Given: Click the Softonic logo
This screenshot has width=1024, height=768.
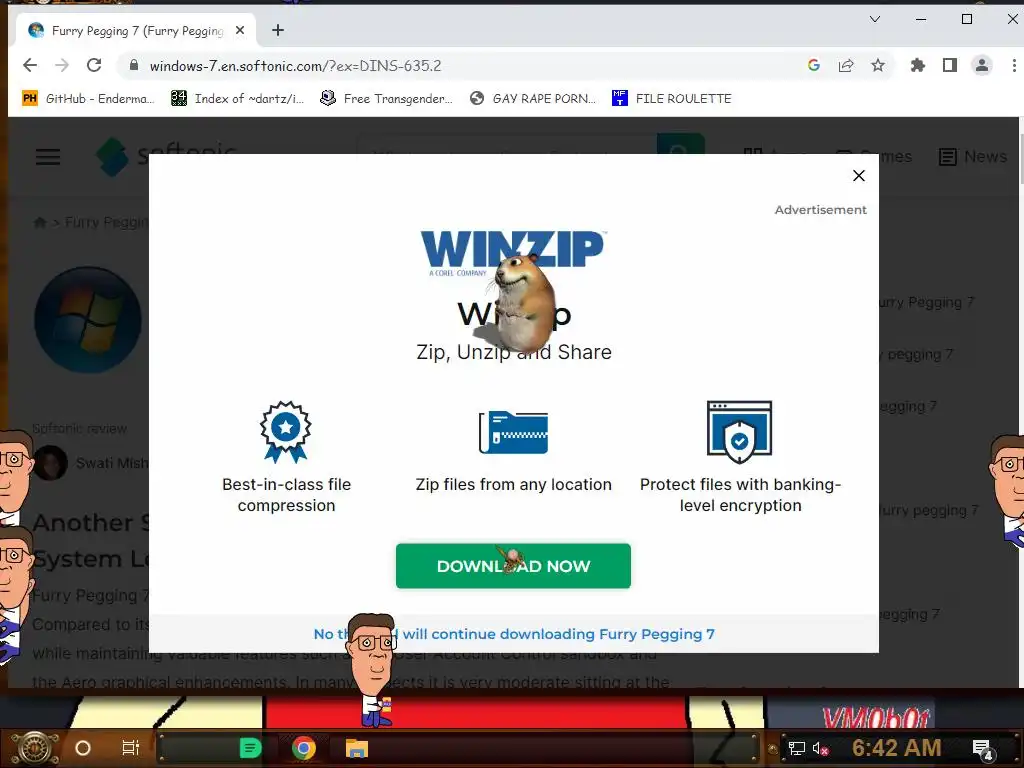Looking at the screenshot, I should (x=167, y=156).
